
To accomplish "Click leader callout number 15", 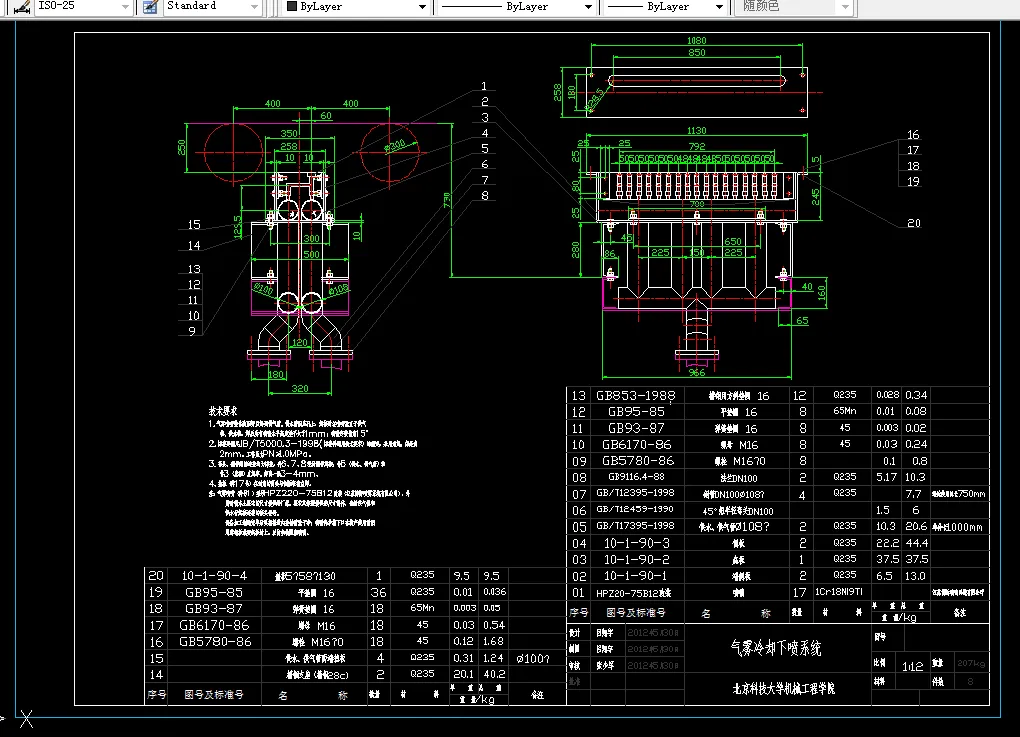I will pyautogui.click(x=194, y=224).
